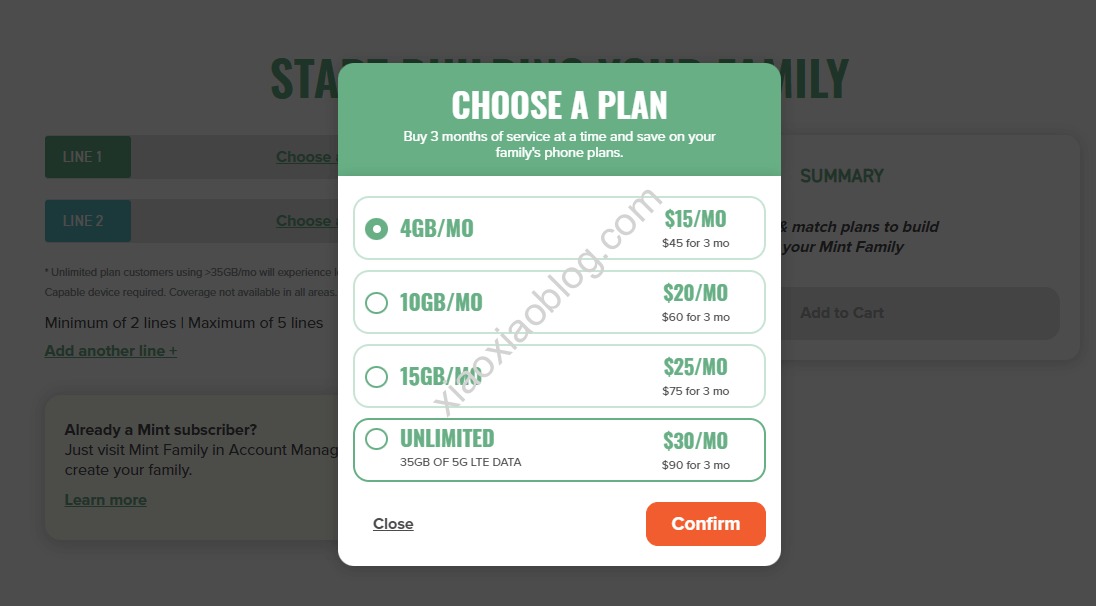The height and width of the screenshot is (606, 1096).
Task: Click the $20/MO price on the 10GB plan
Action: [x=695, y=293]
